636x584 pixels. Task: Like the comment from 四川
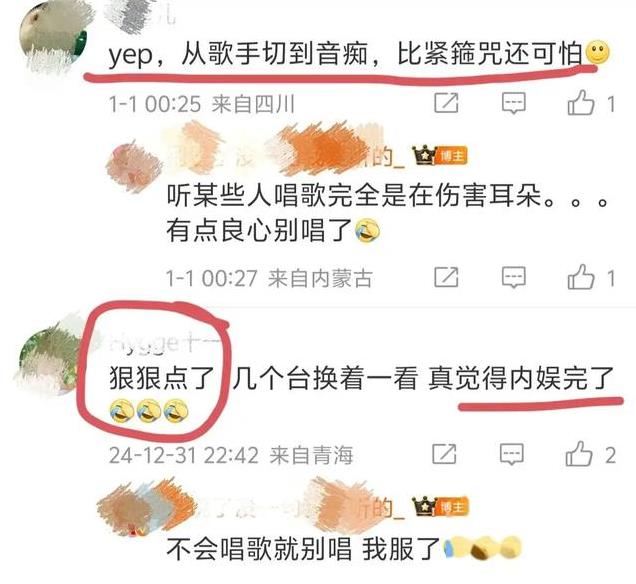(581, 103)
